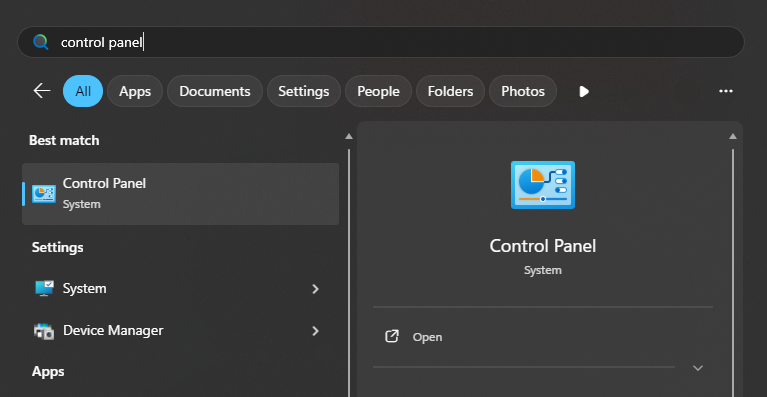Click scroll-up arrow of results list
This screenshot has height=397, width=767.
[x=349, y=136]
